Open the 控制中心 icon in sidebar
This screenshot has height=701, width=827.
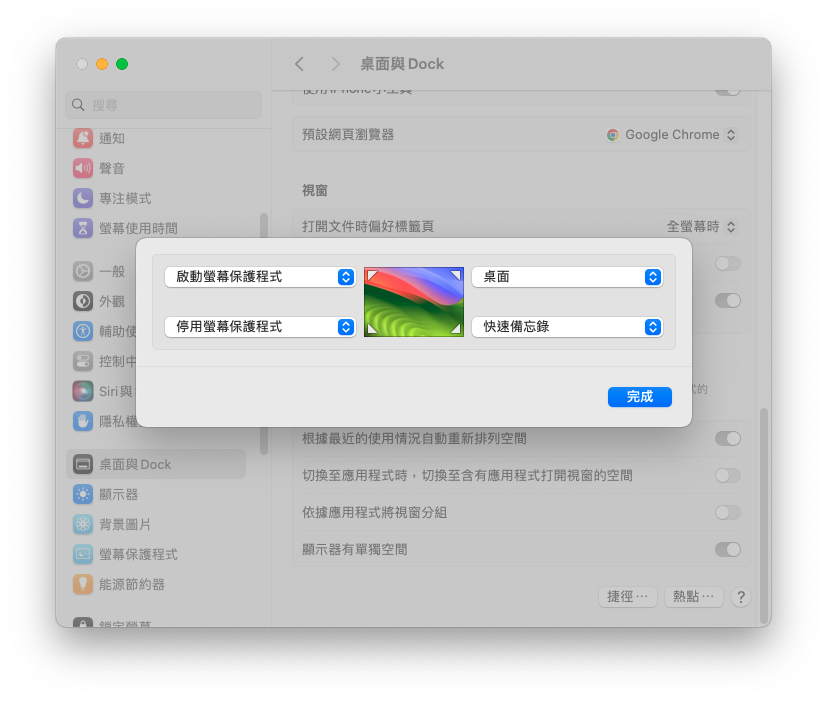[x=83, y=361]
